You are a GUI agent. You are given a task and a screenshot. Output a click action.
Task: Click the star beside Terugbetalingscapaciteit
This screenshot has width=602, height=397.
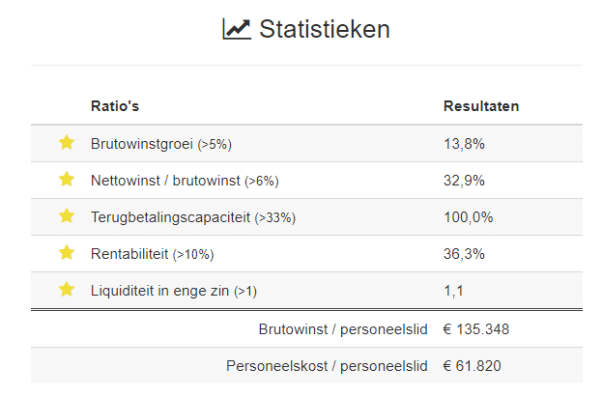(x=66, y=216)
